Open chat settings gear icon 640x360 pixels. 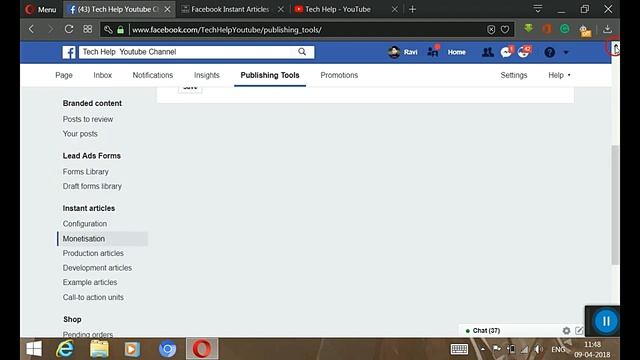[566, 331]
